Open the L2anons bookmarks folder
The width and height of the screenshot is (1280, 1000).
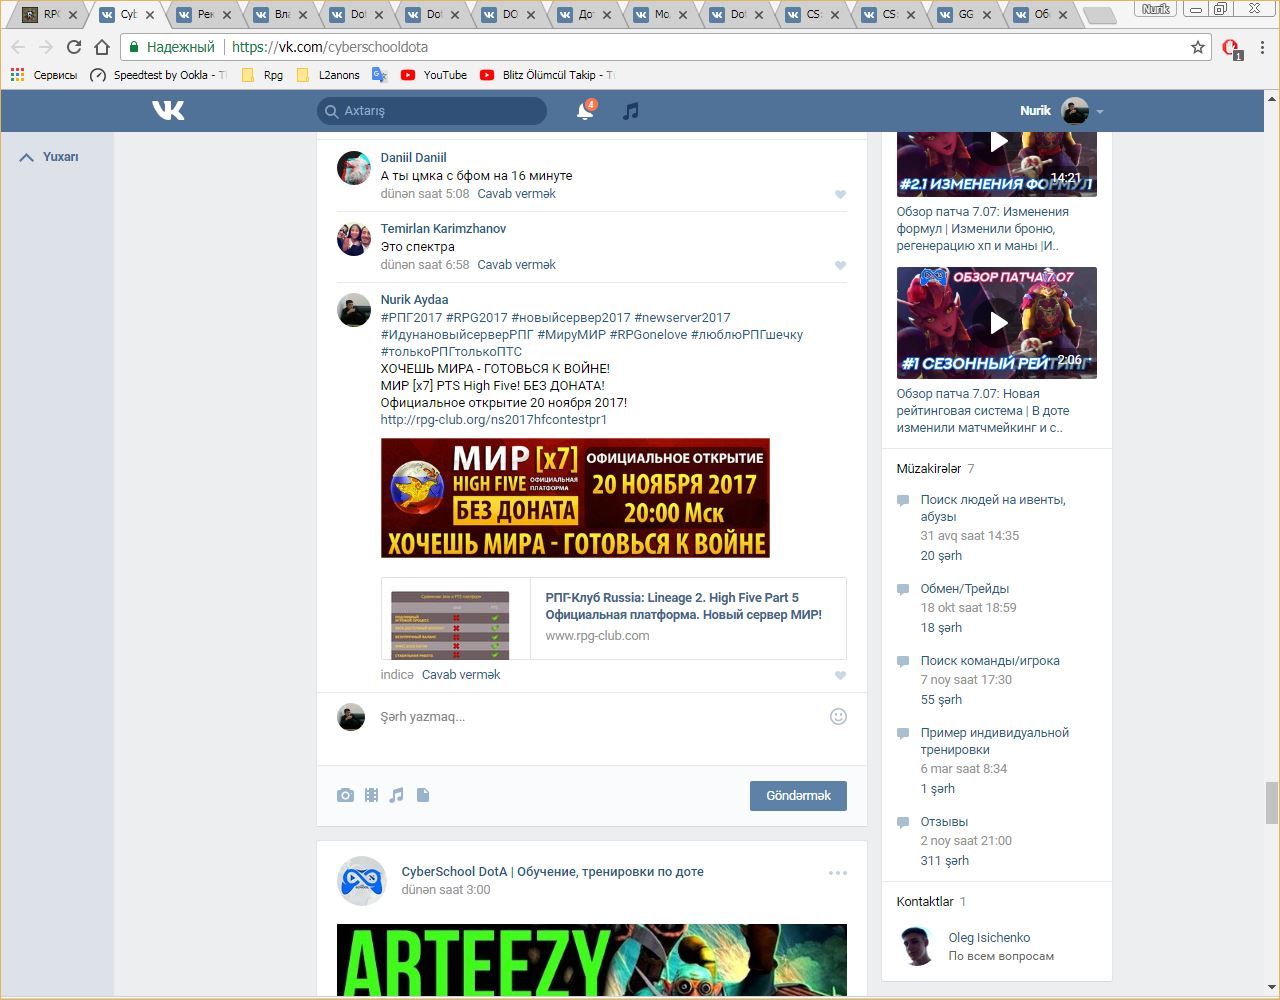329,75
